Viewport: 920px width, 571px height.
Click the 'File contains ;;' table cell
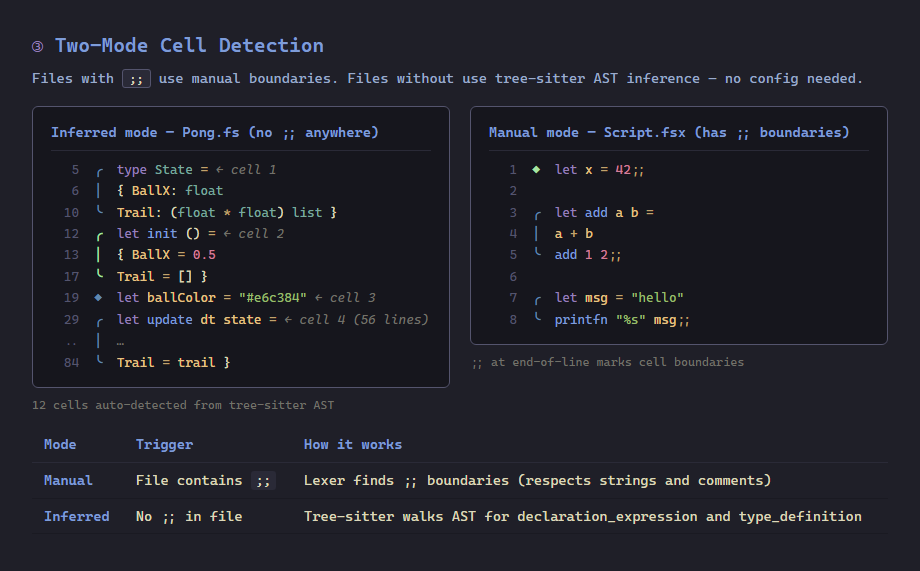coord(205,481)
